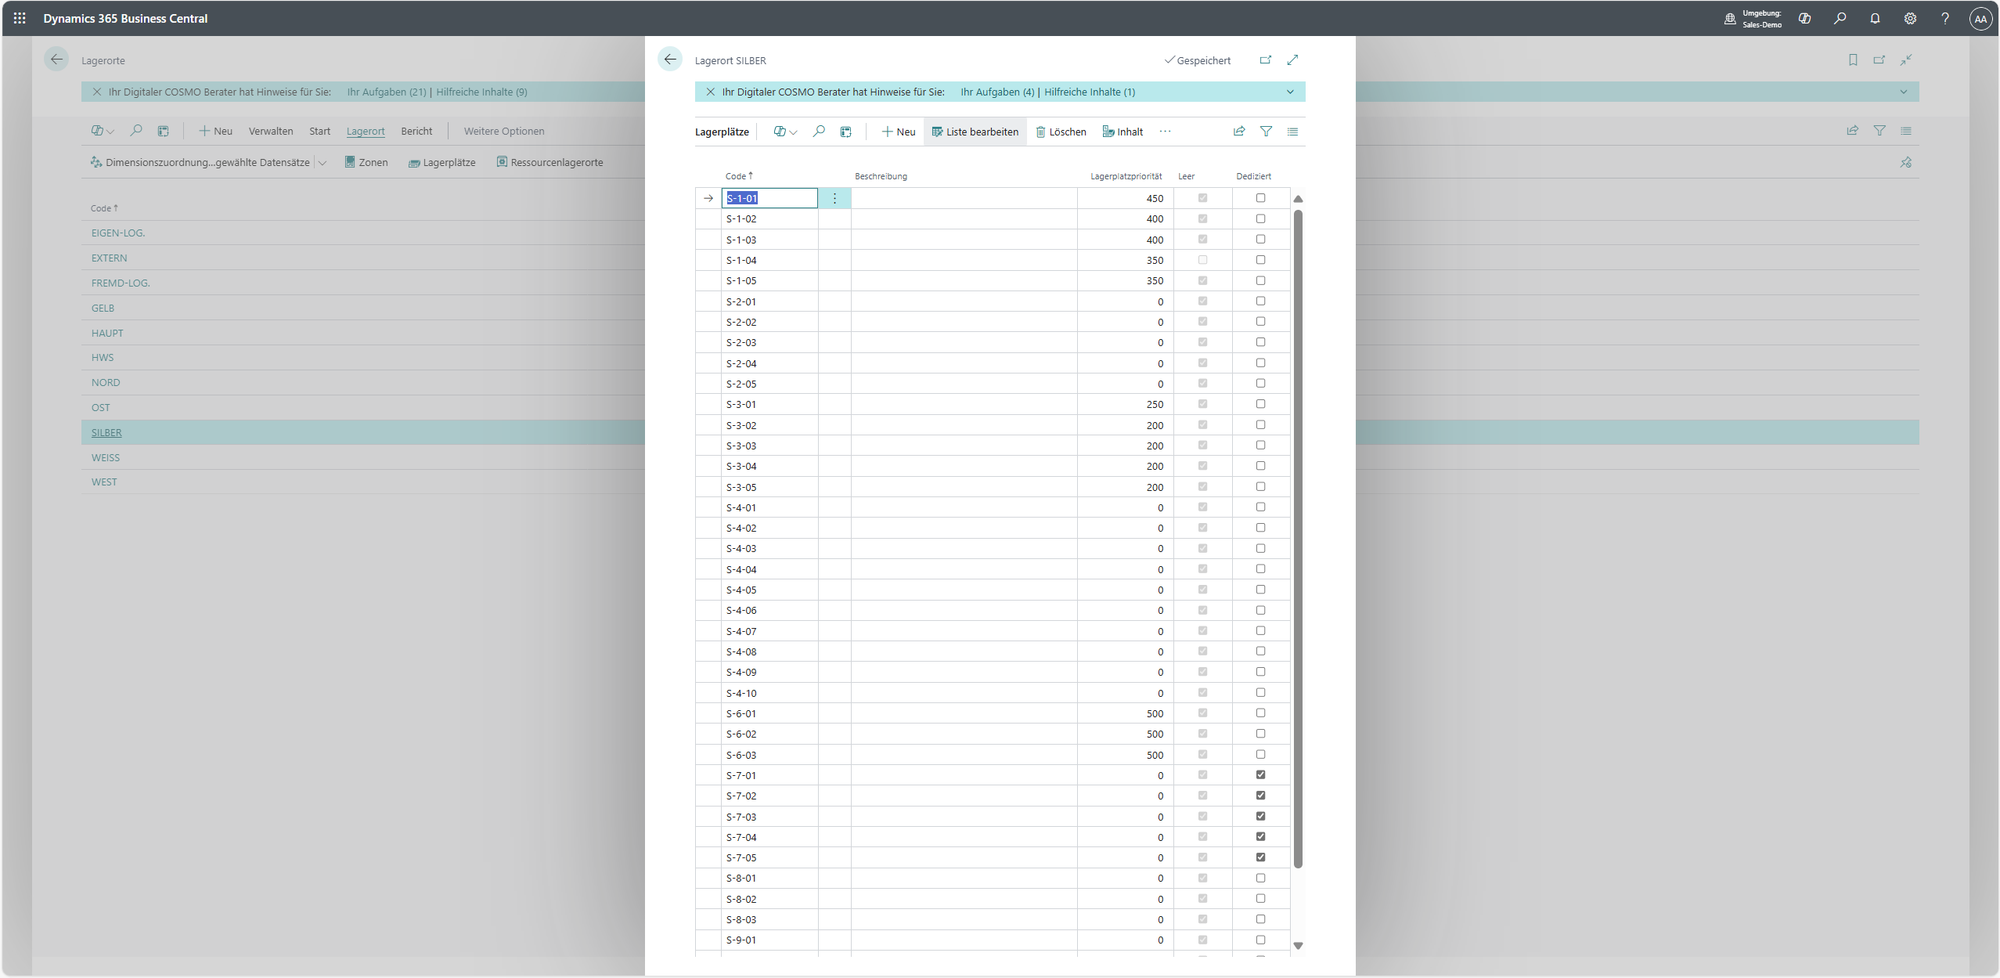Check the Dediziert box for S-1-01
The height and width of the screenshot is (978, 2000).
click(1260, 198)
